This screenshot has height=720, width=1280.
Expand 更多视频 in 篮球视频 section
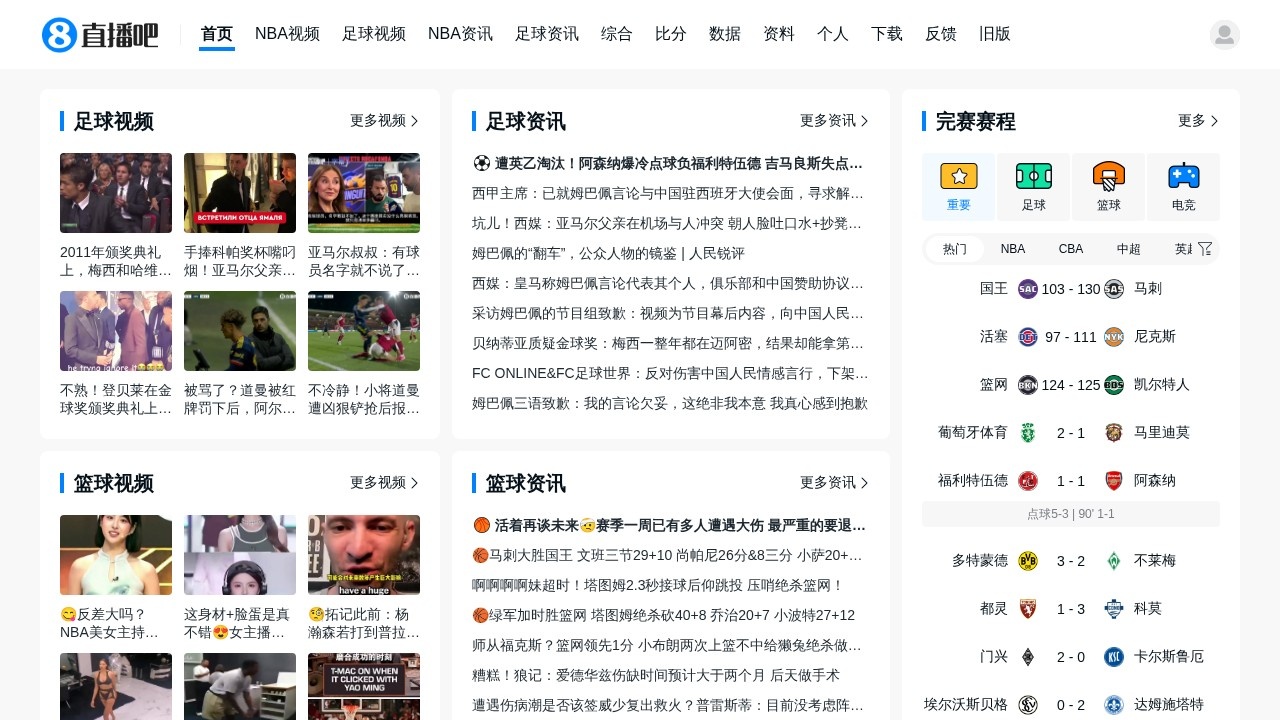[385, 482]
